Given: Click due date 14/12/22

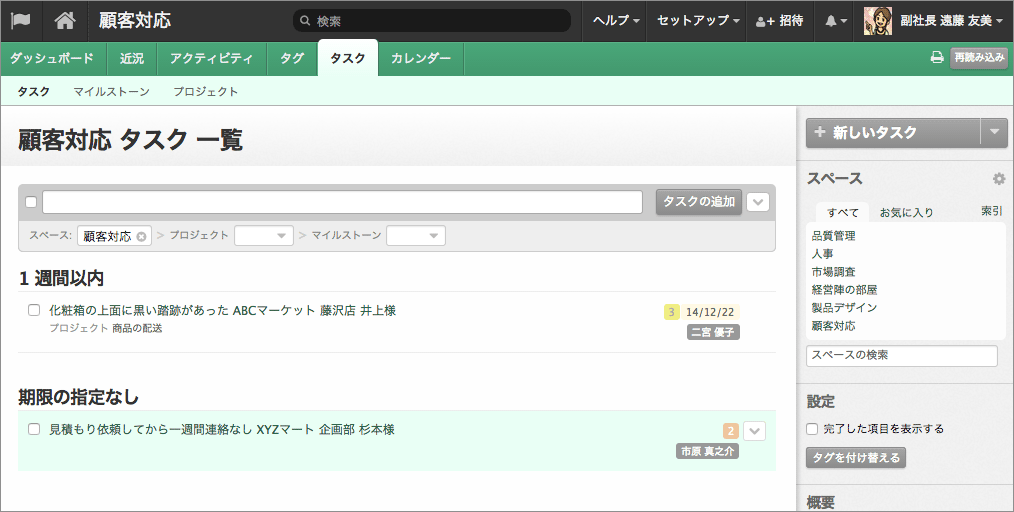Looking at the screenshot, I should click(x=710, y=312).
